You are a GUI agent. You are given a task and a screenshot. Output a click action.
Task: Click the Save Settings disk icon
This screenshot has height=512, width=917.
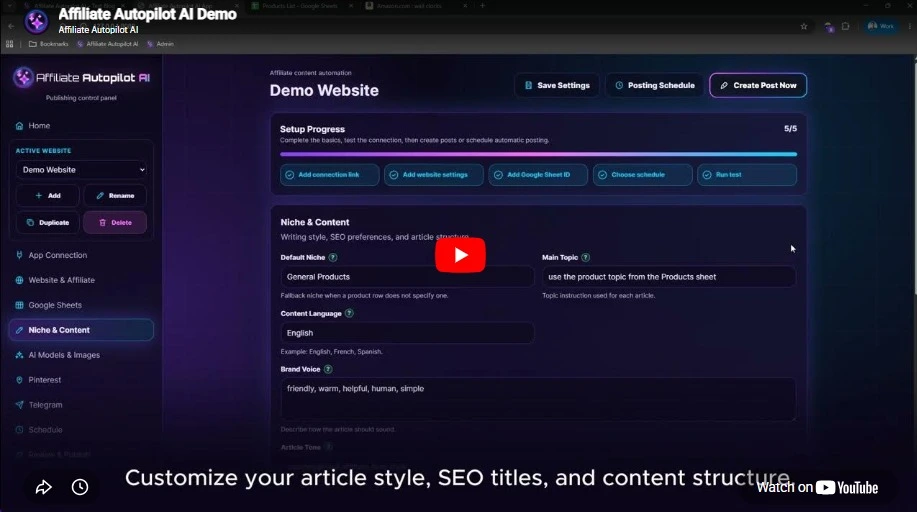coord(529,85)
